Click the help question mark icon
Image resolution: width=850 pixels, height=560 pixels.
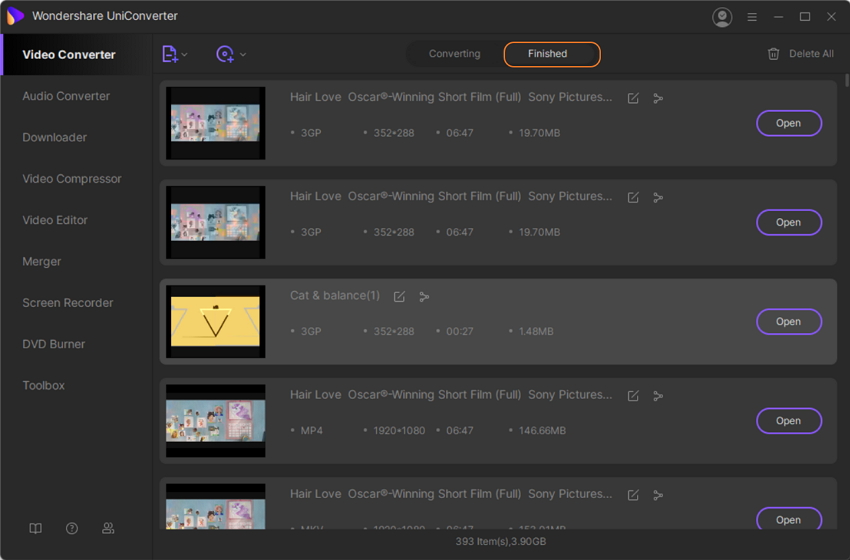point(72,528)
